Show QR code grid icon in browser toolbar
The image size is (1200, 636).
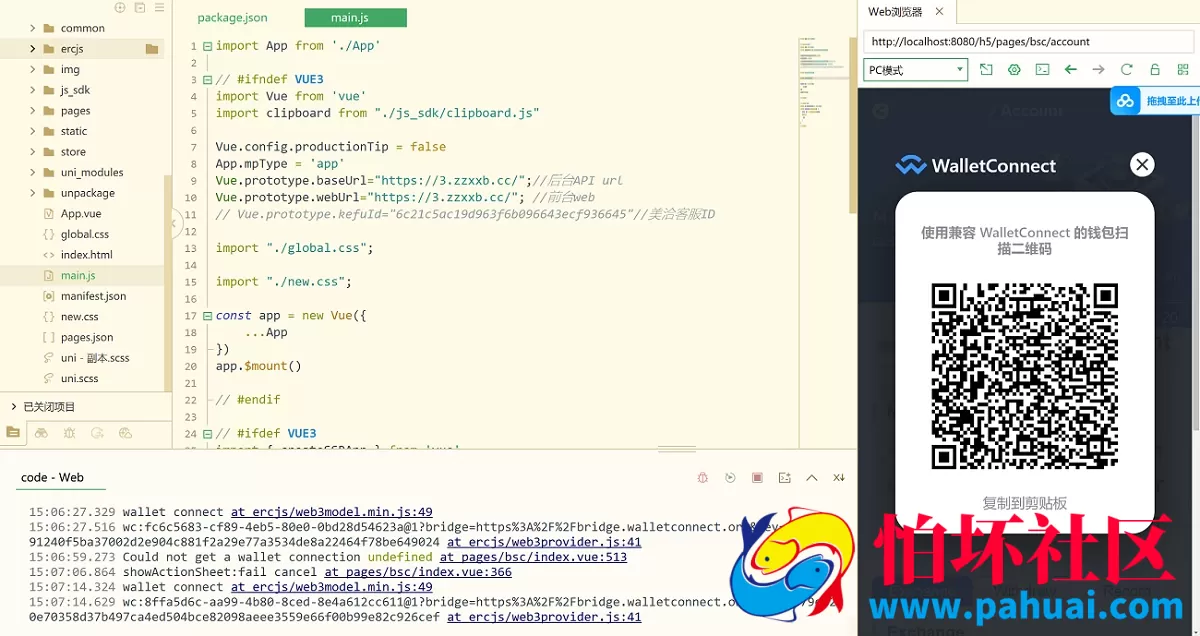tap(1183, 70)
